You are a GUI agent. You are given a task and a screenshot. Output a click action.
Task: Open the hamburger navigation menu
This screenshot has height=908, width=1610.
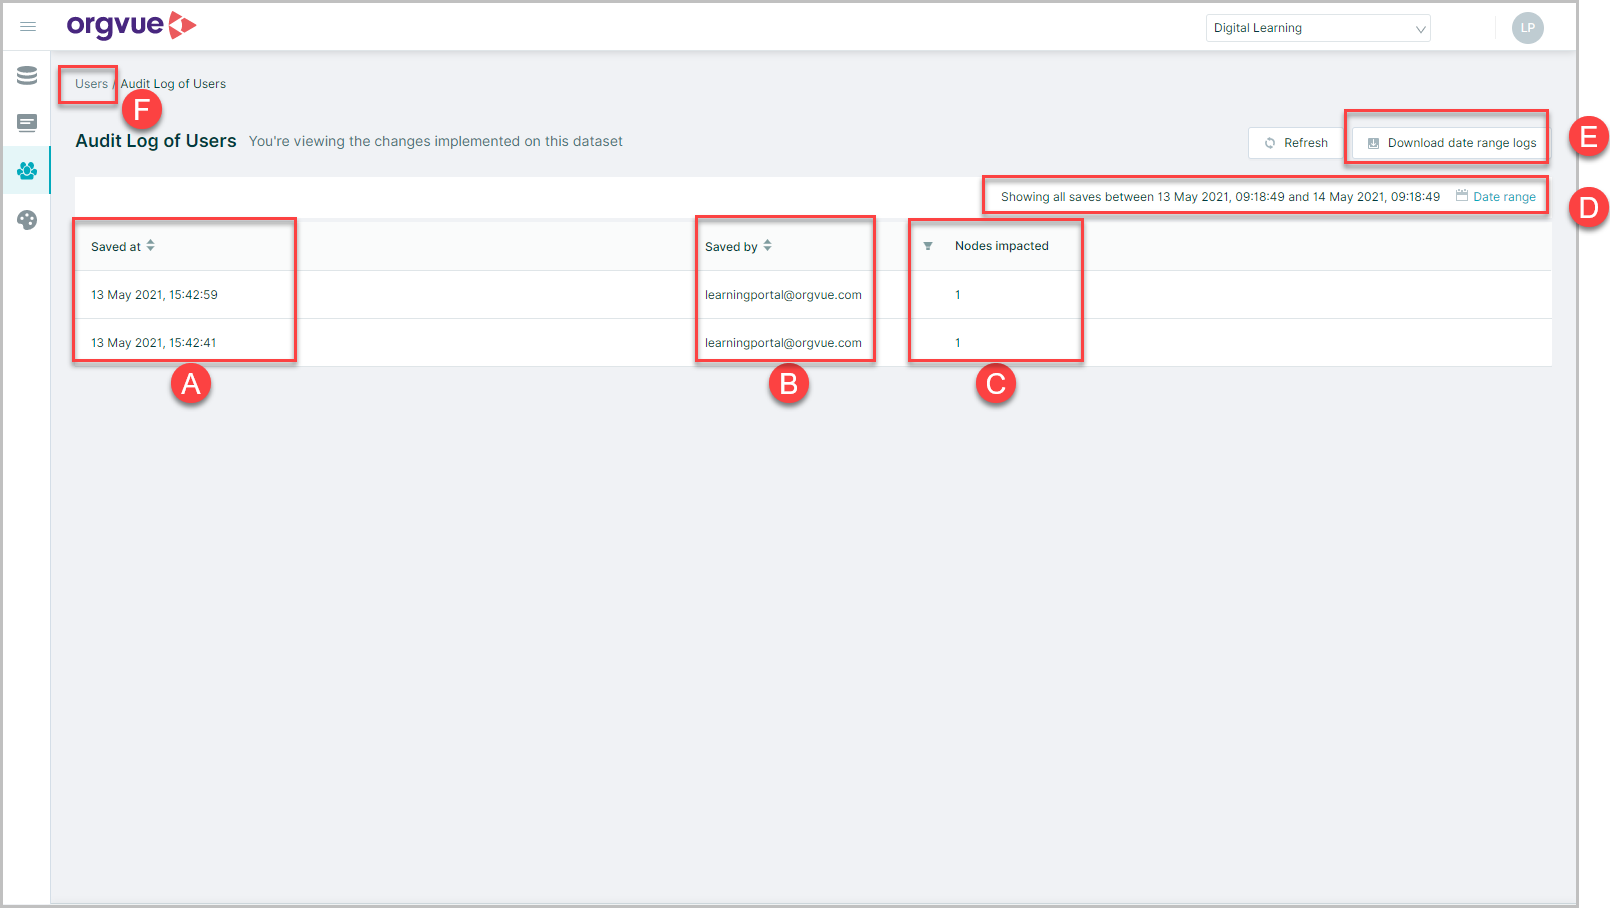click(28, 27)
